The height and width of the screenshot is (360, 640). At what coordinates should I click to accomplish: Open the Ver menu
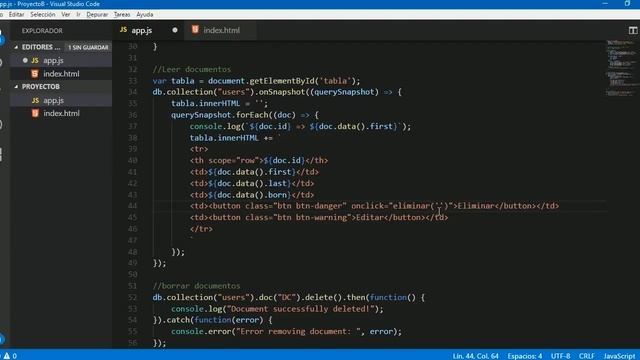(x=65, y=15)
